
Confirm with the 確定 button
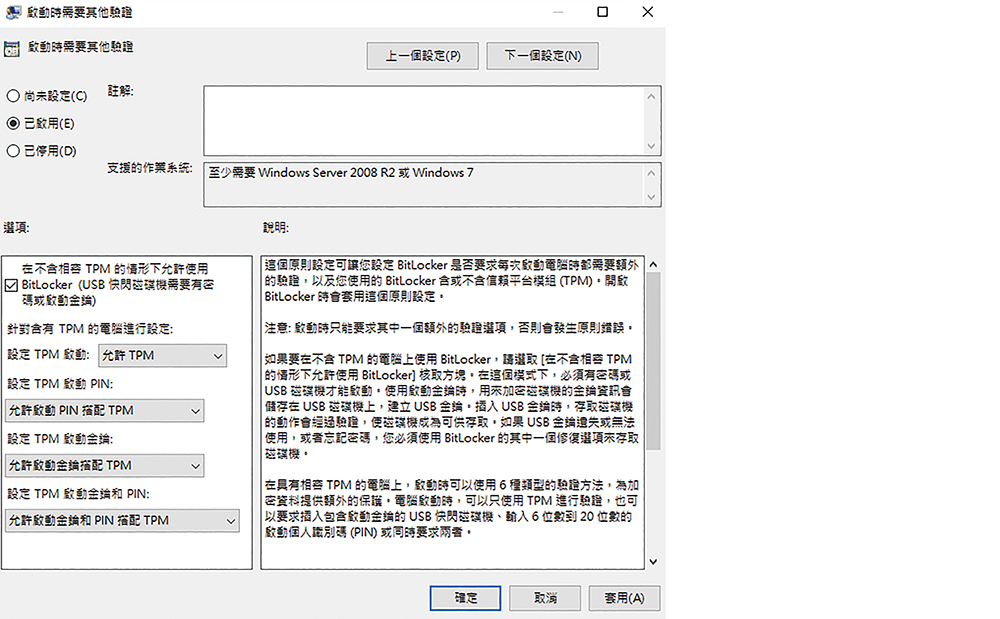click(x=465, y=598)
